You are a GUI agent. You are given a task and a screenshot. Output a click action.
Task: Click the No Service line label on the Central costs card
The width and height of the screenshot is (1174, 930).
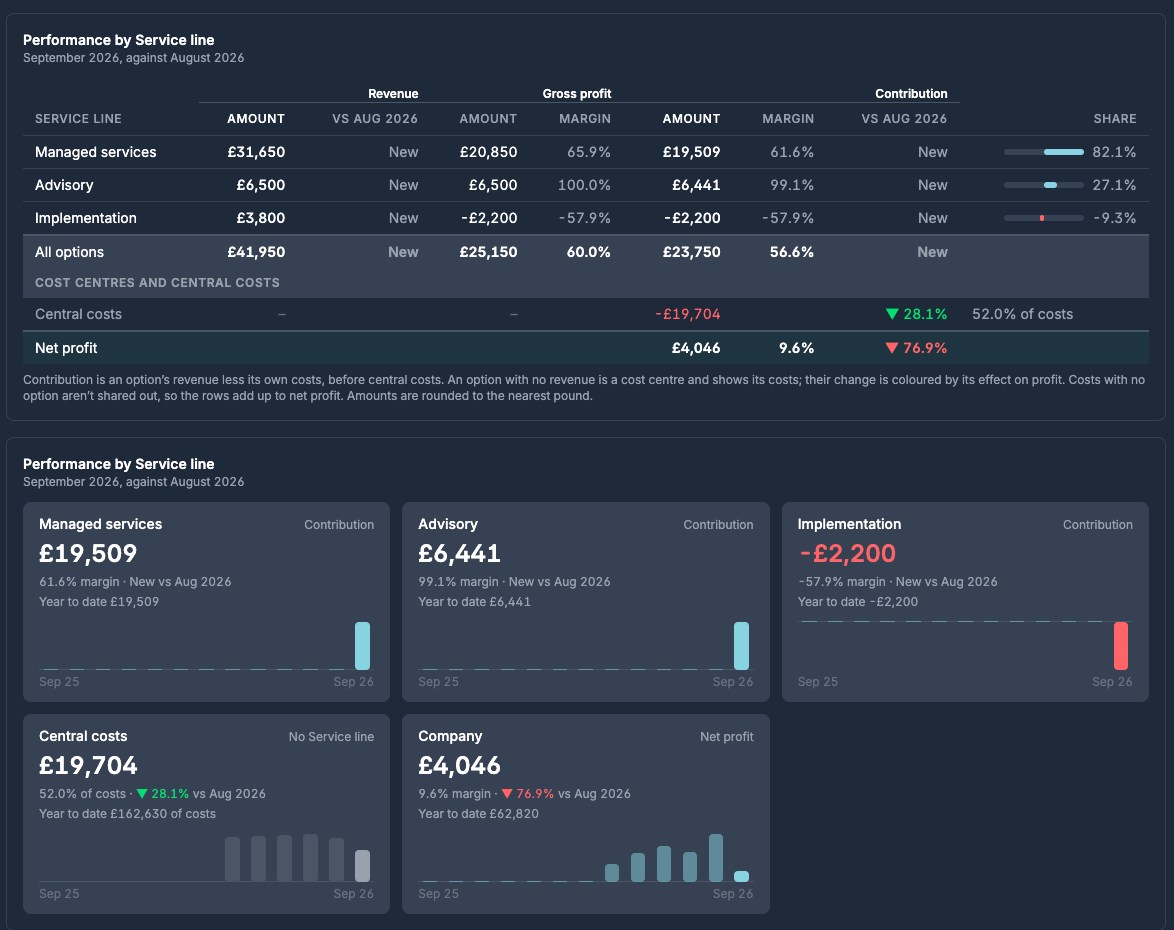tap(331, 737)
